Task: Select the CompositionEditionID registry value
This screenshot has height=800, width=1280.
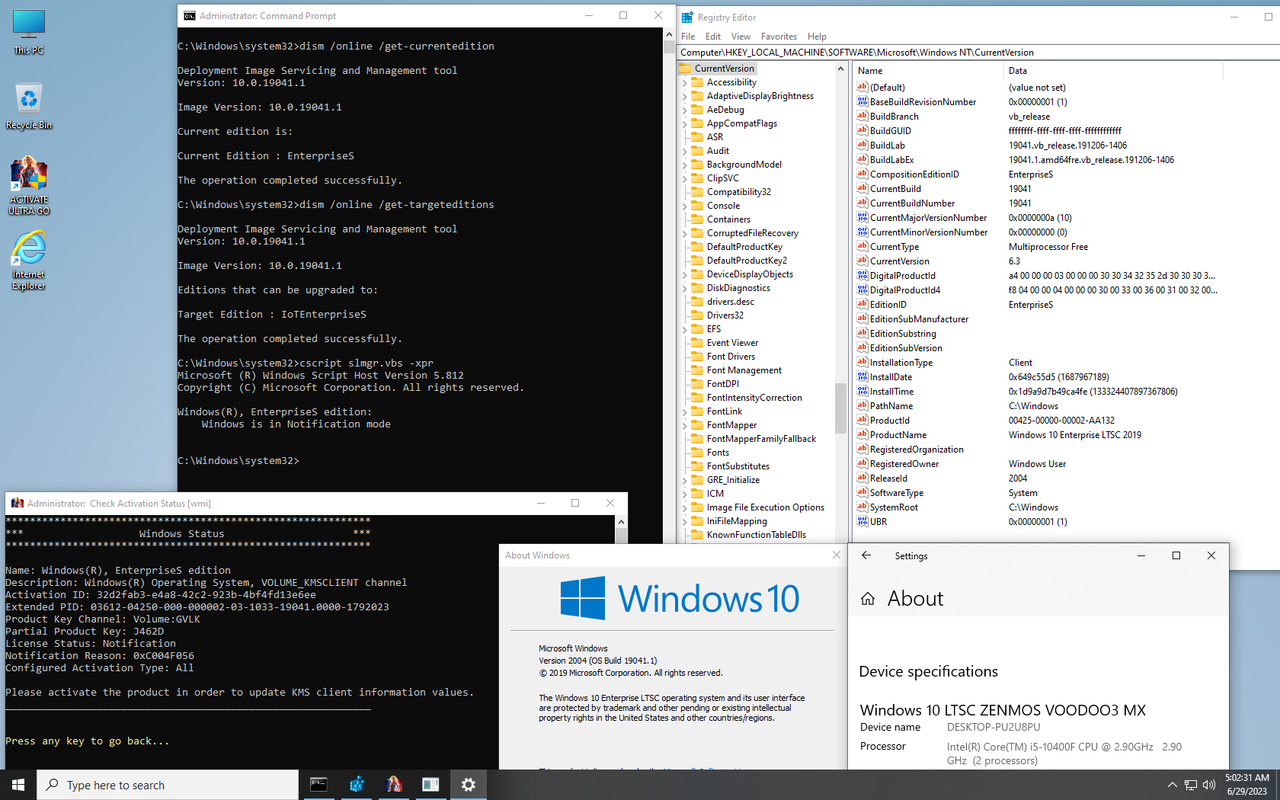Action: pos(914,174)
